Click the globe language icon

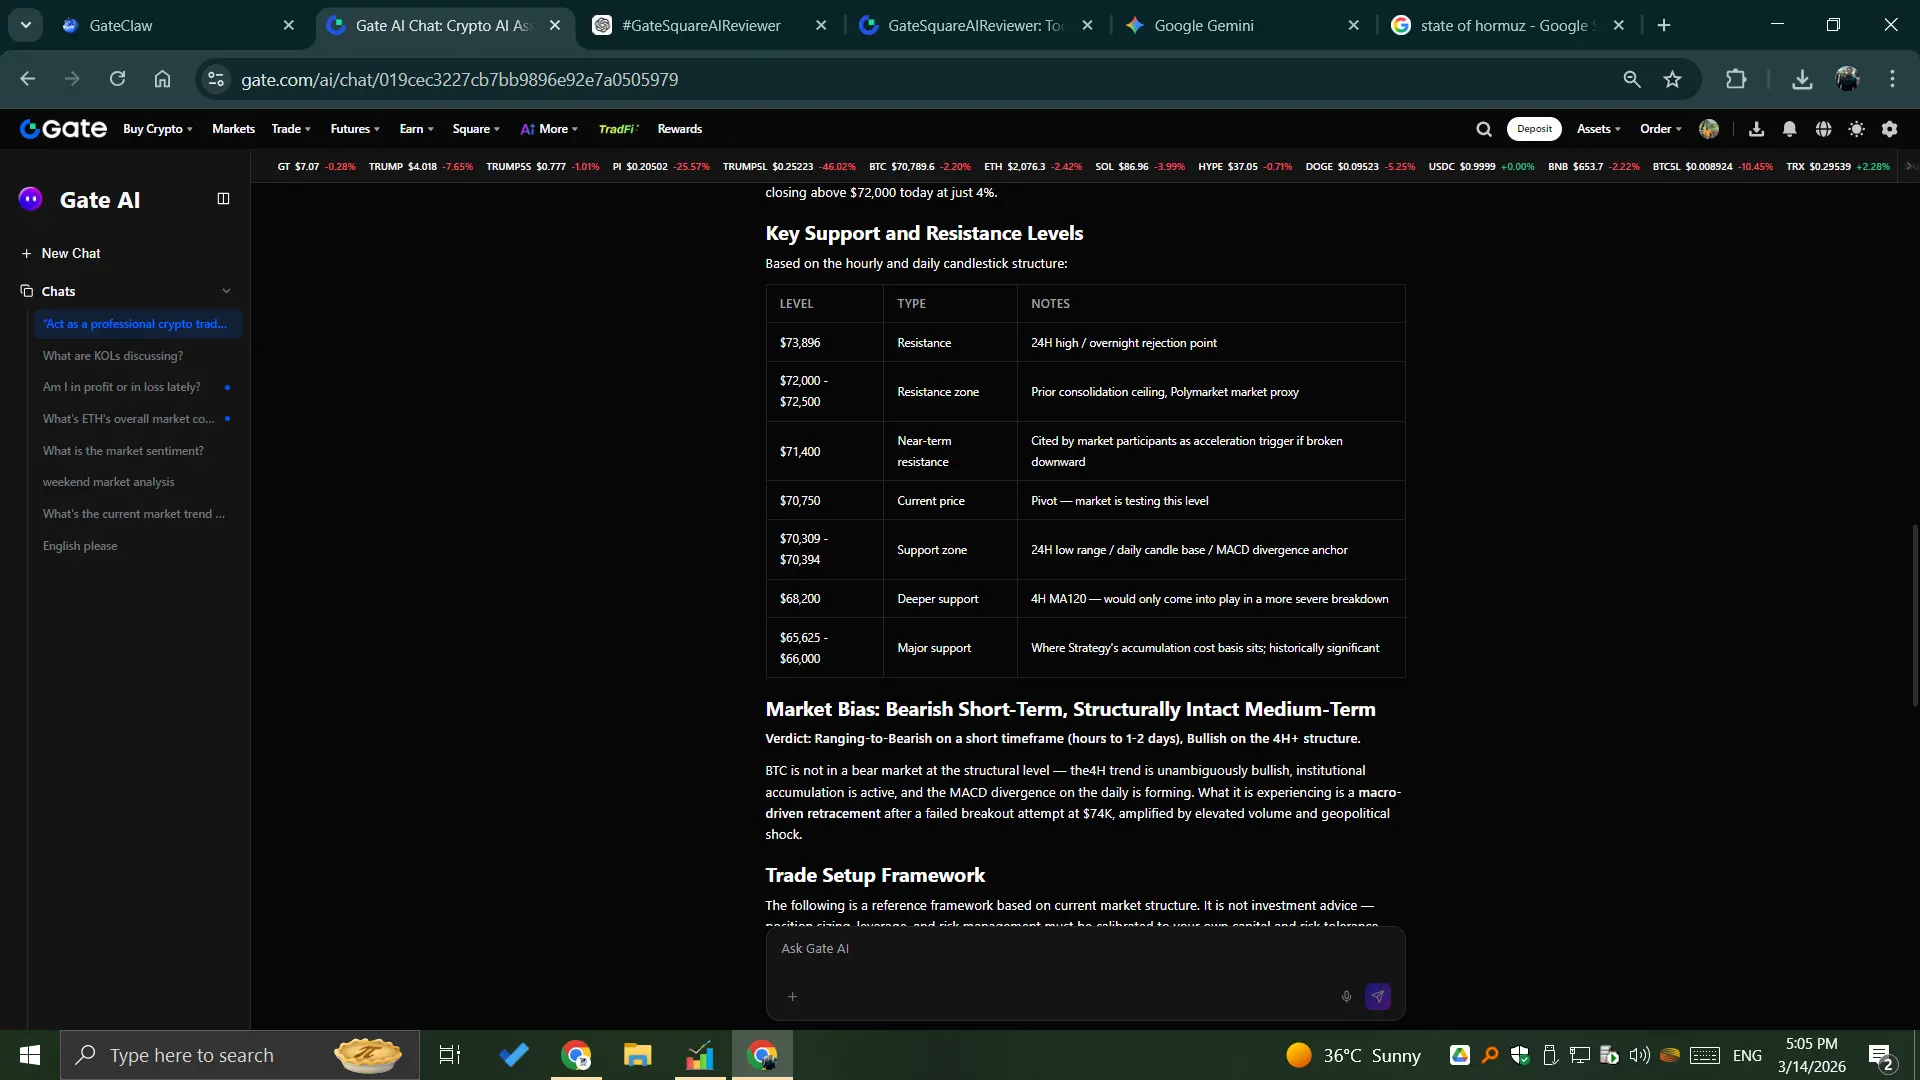(1823, 129)
